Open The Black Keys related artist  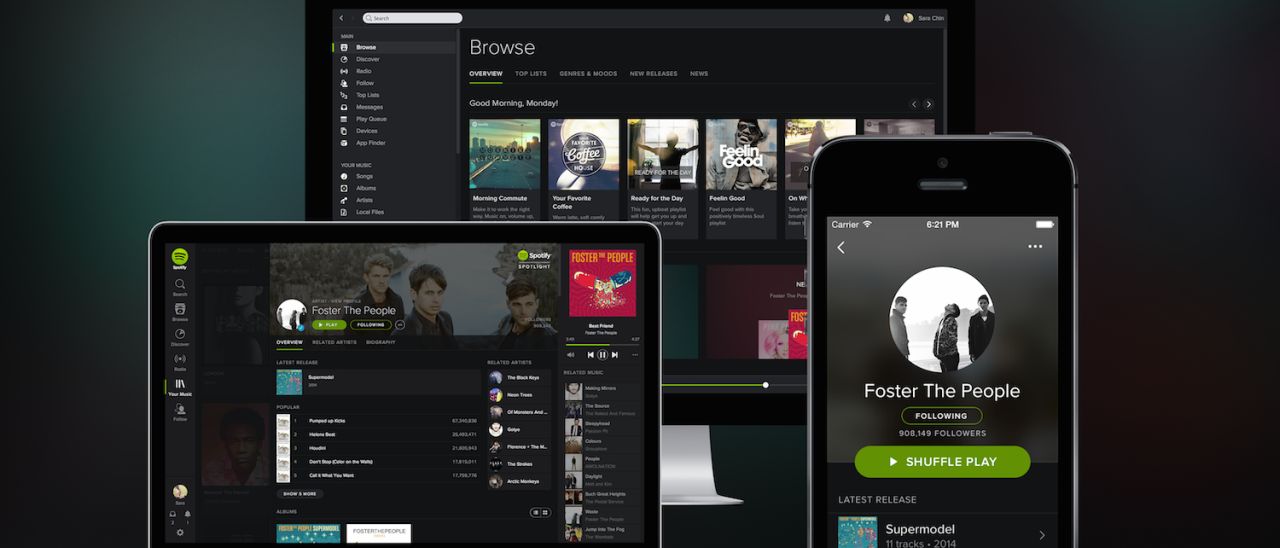(518, 378)
